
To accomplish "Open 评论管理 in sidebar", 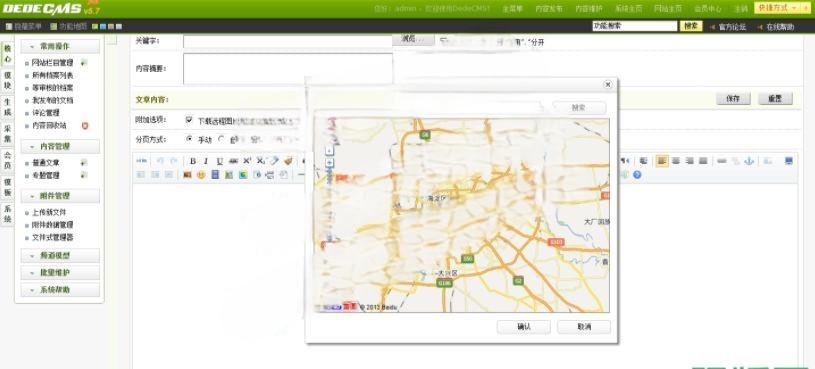I will [46, 113].
